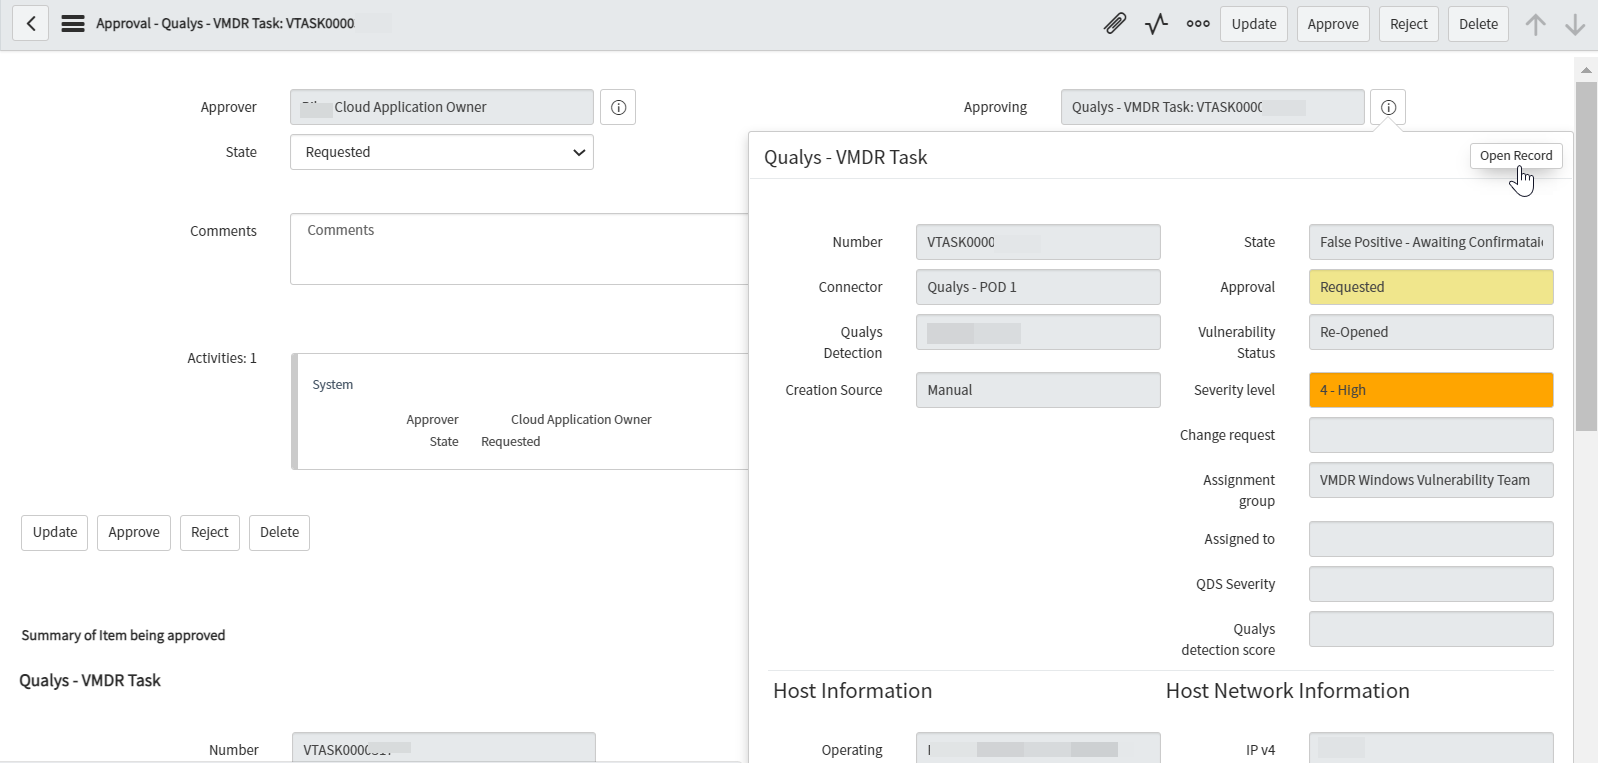The height and width of the screenshot is (763, 1598).
Task: Click Approve button in the top header
Action: pos(1333,24)
